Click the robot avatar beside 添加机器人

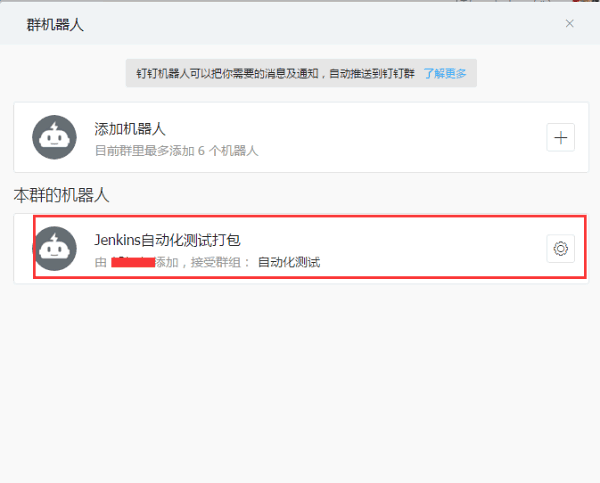[54, 137]
